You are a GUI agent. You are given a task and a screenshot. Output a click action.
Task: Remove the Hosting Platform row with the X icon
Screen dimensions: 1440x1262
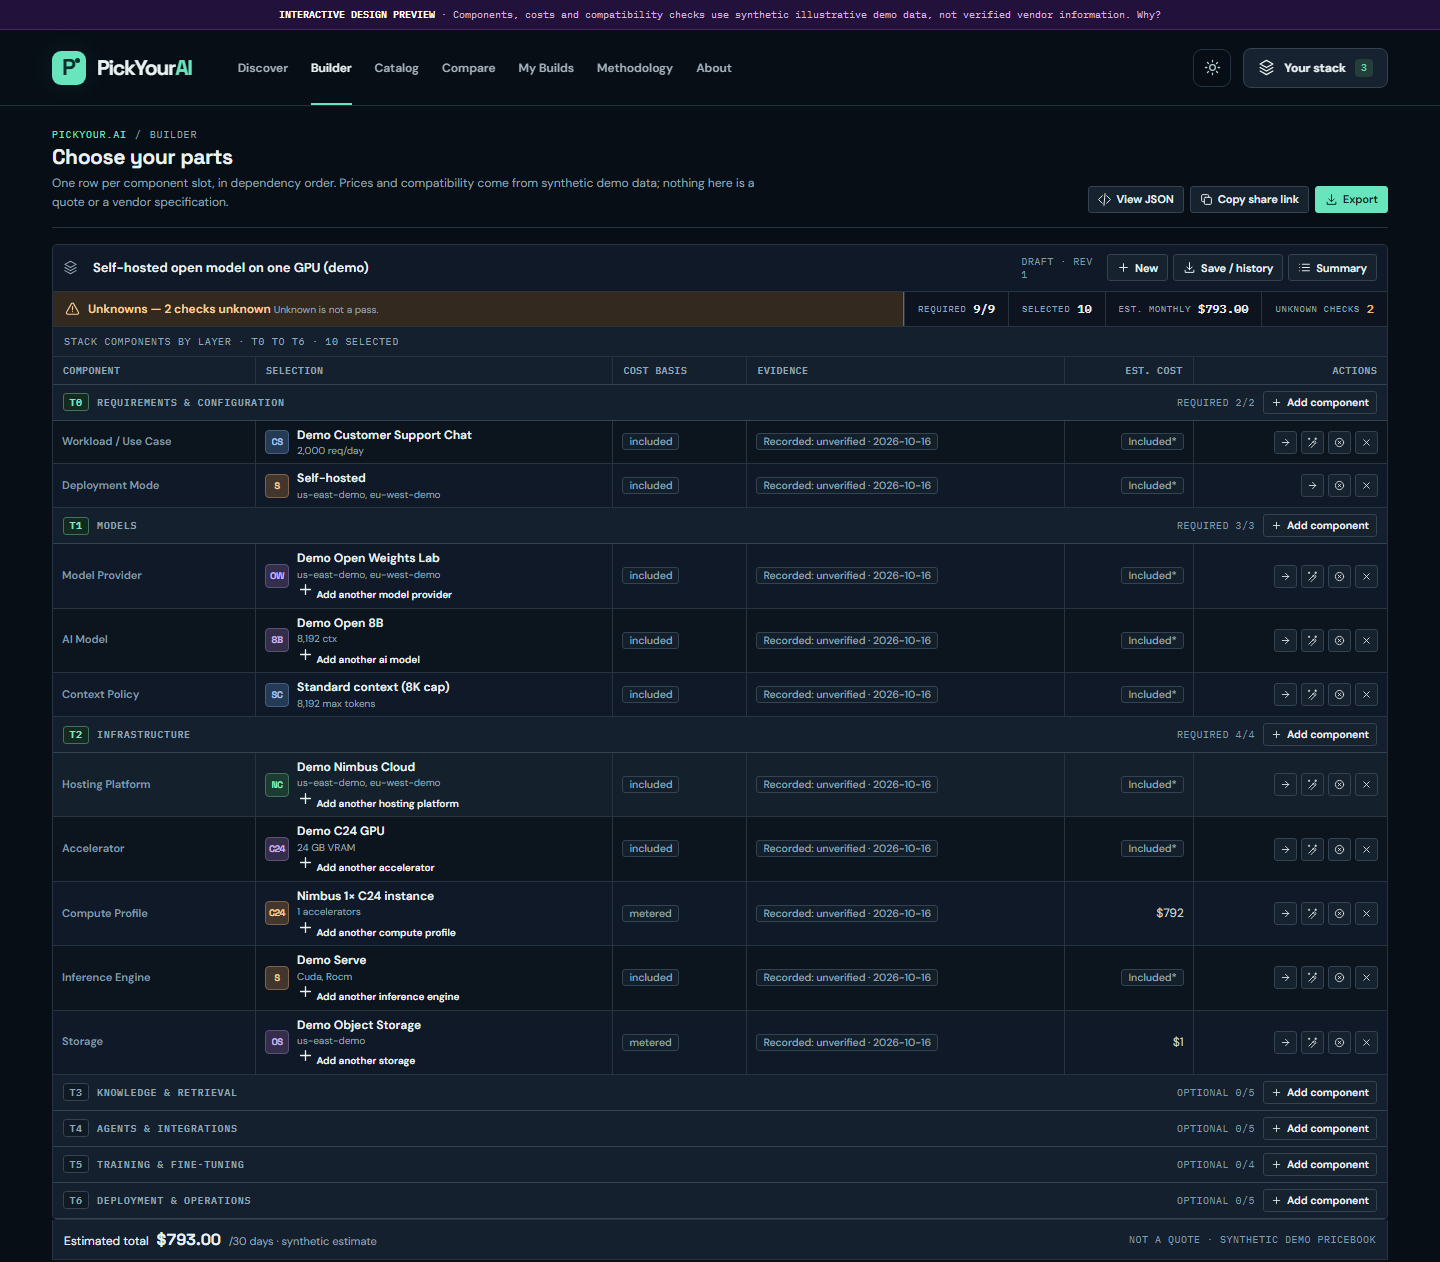click(1366, 785)
